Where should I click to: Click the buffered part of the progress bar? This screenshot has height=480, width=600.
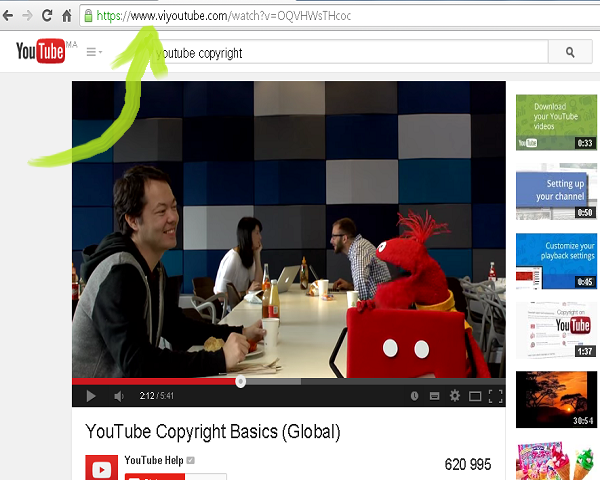(273, 381)
